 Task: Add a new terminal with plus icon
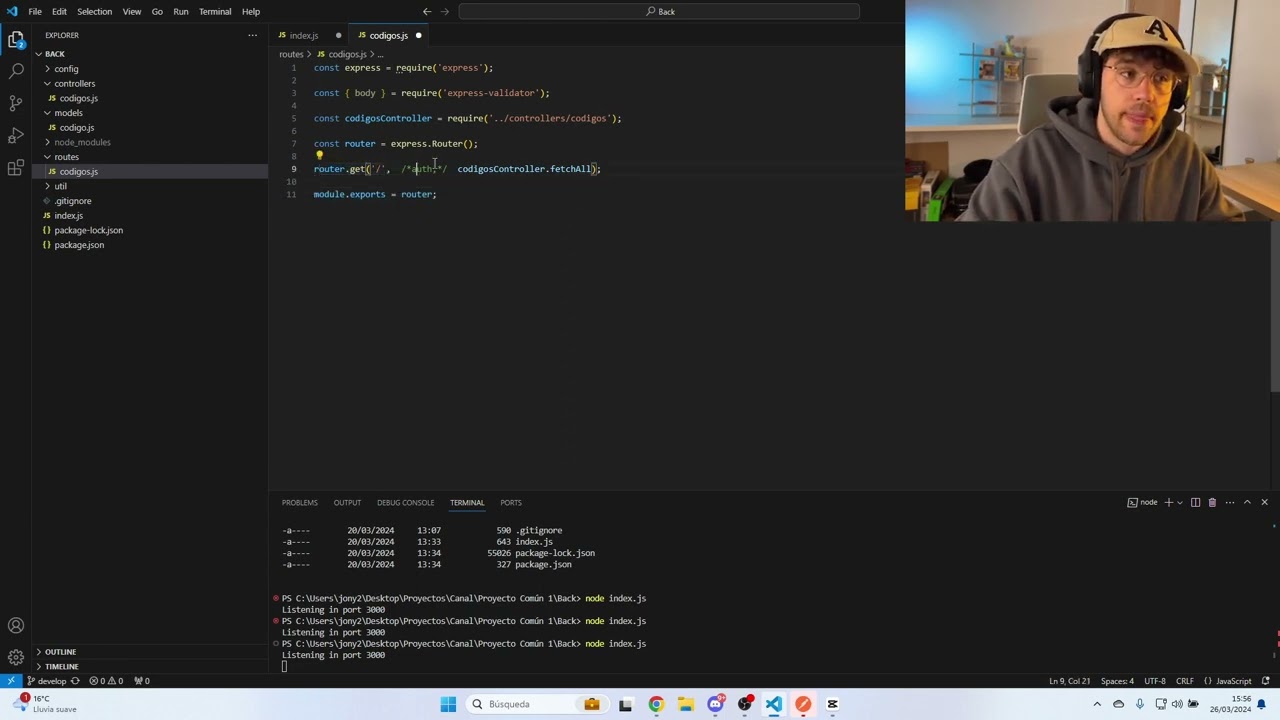1168,502
